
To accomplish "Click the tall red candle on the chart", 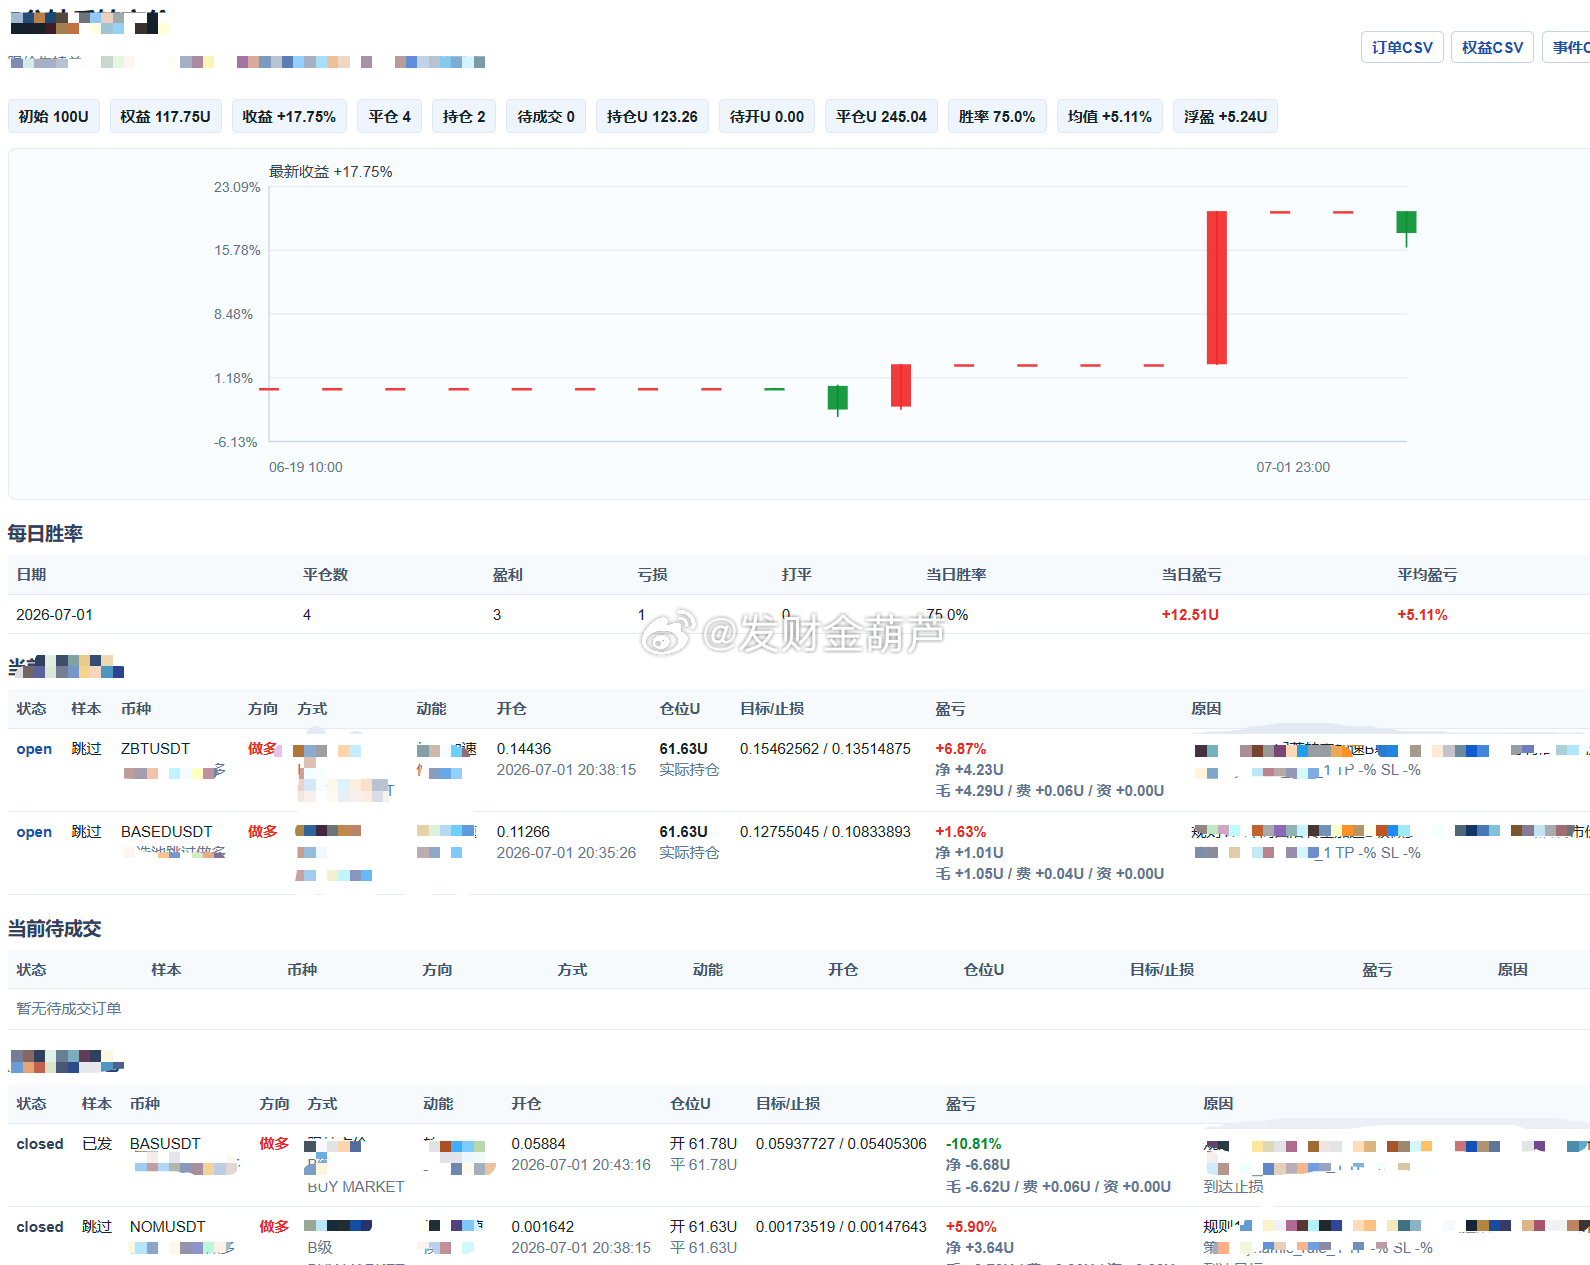I will click(1216, 287).
